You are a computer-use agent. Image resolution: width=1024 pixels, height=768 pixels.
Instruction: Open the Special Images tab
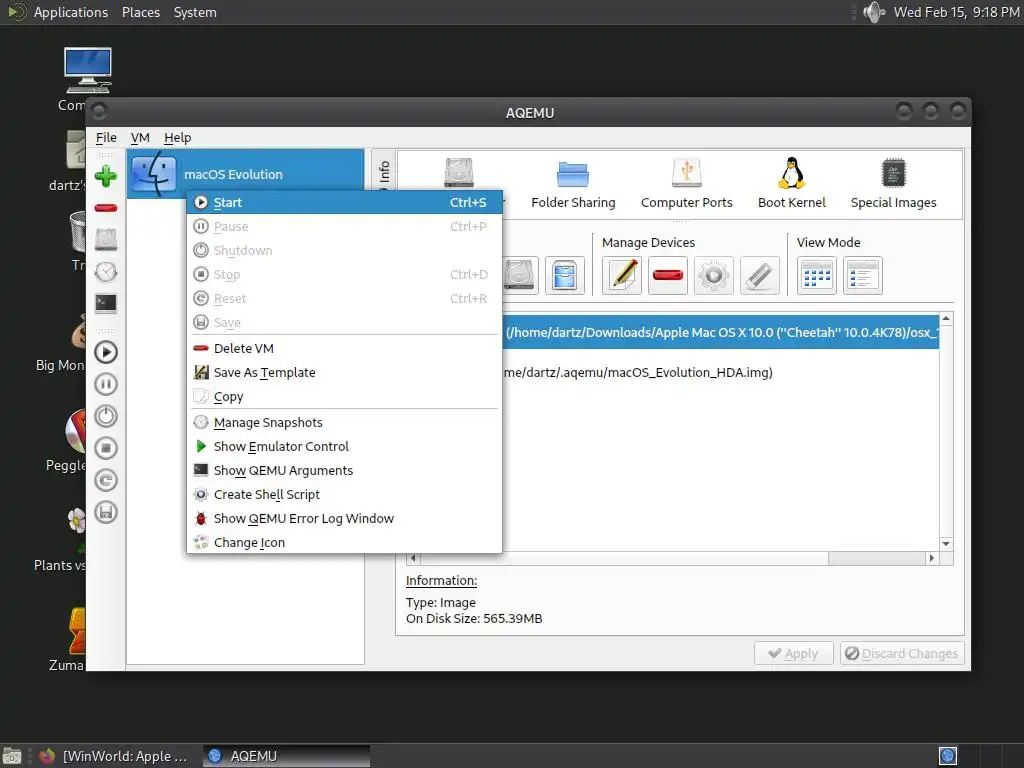pos(893,185)
